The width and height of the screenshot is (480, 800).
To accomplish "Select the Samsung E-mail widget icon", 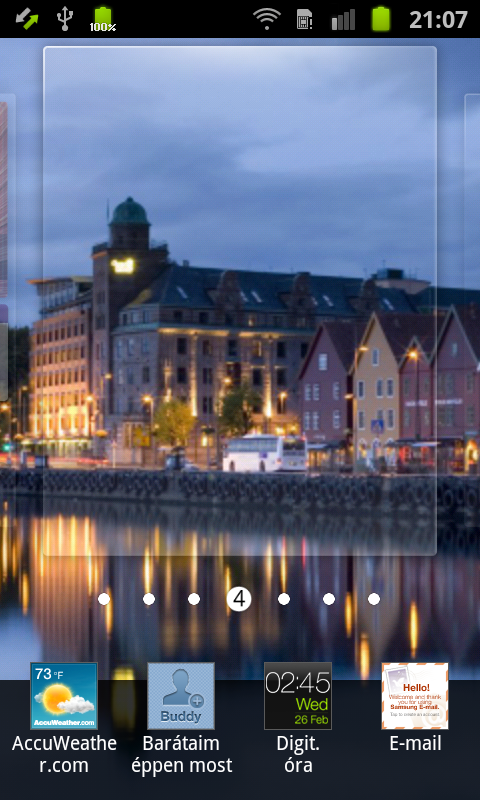I will pos(415,695).
